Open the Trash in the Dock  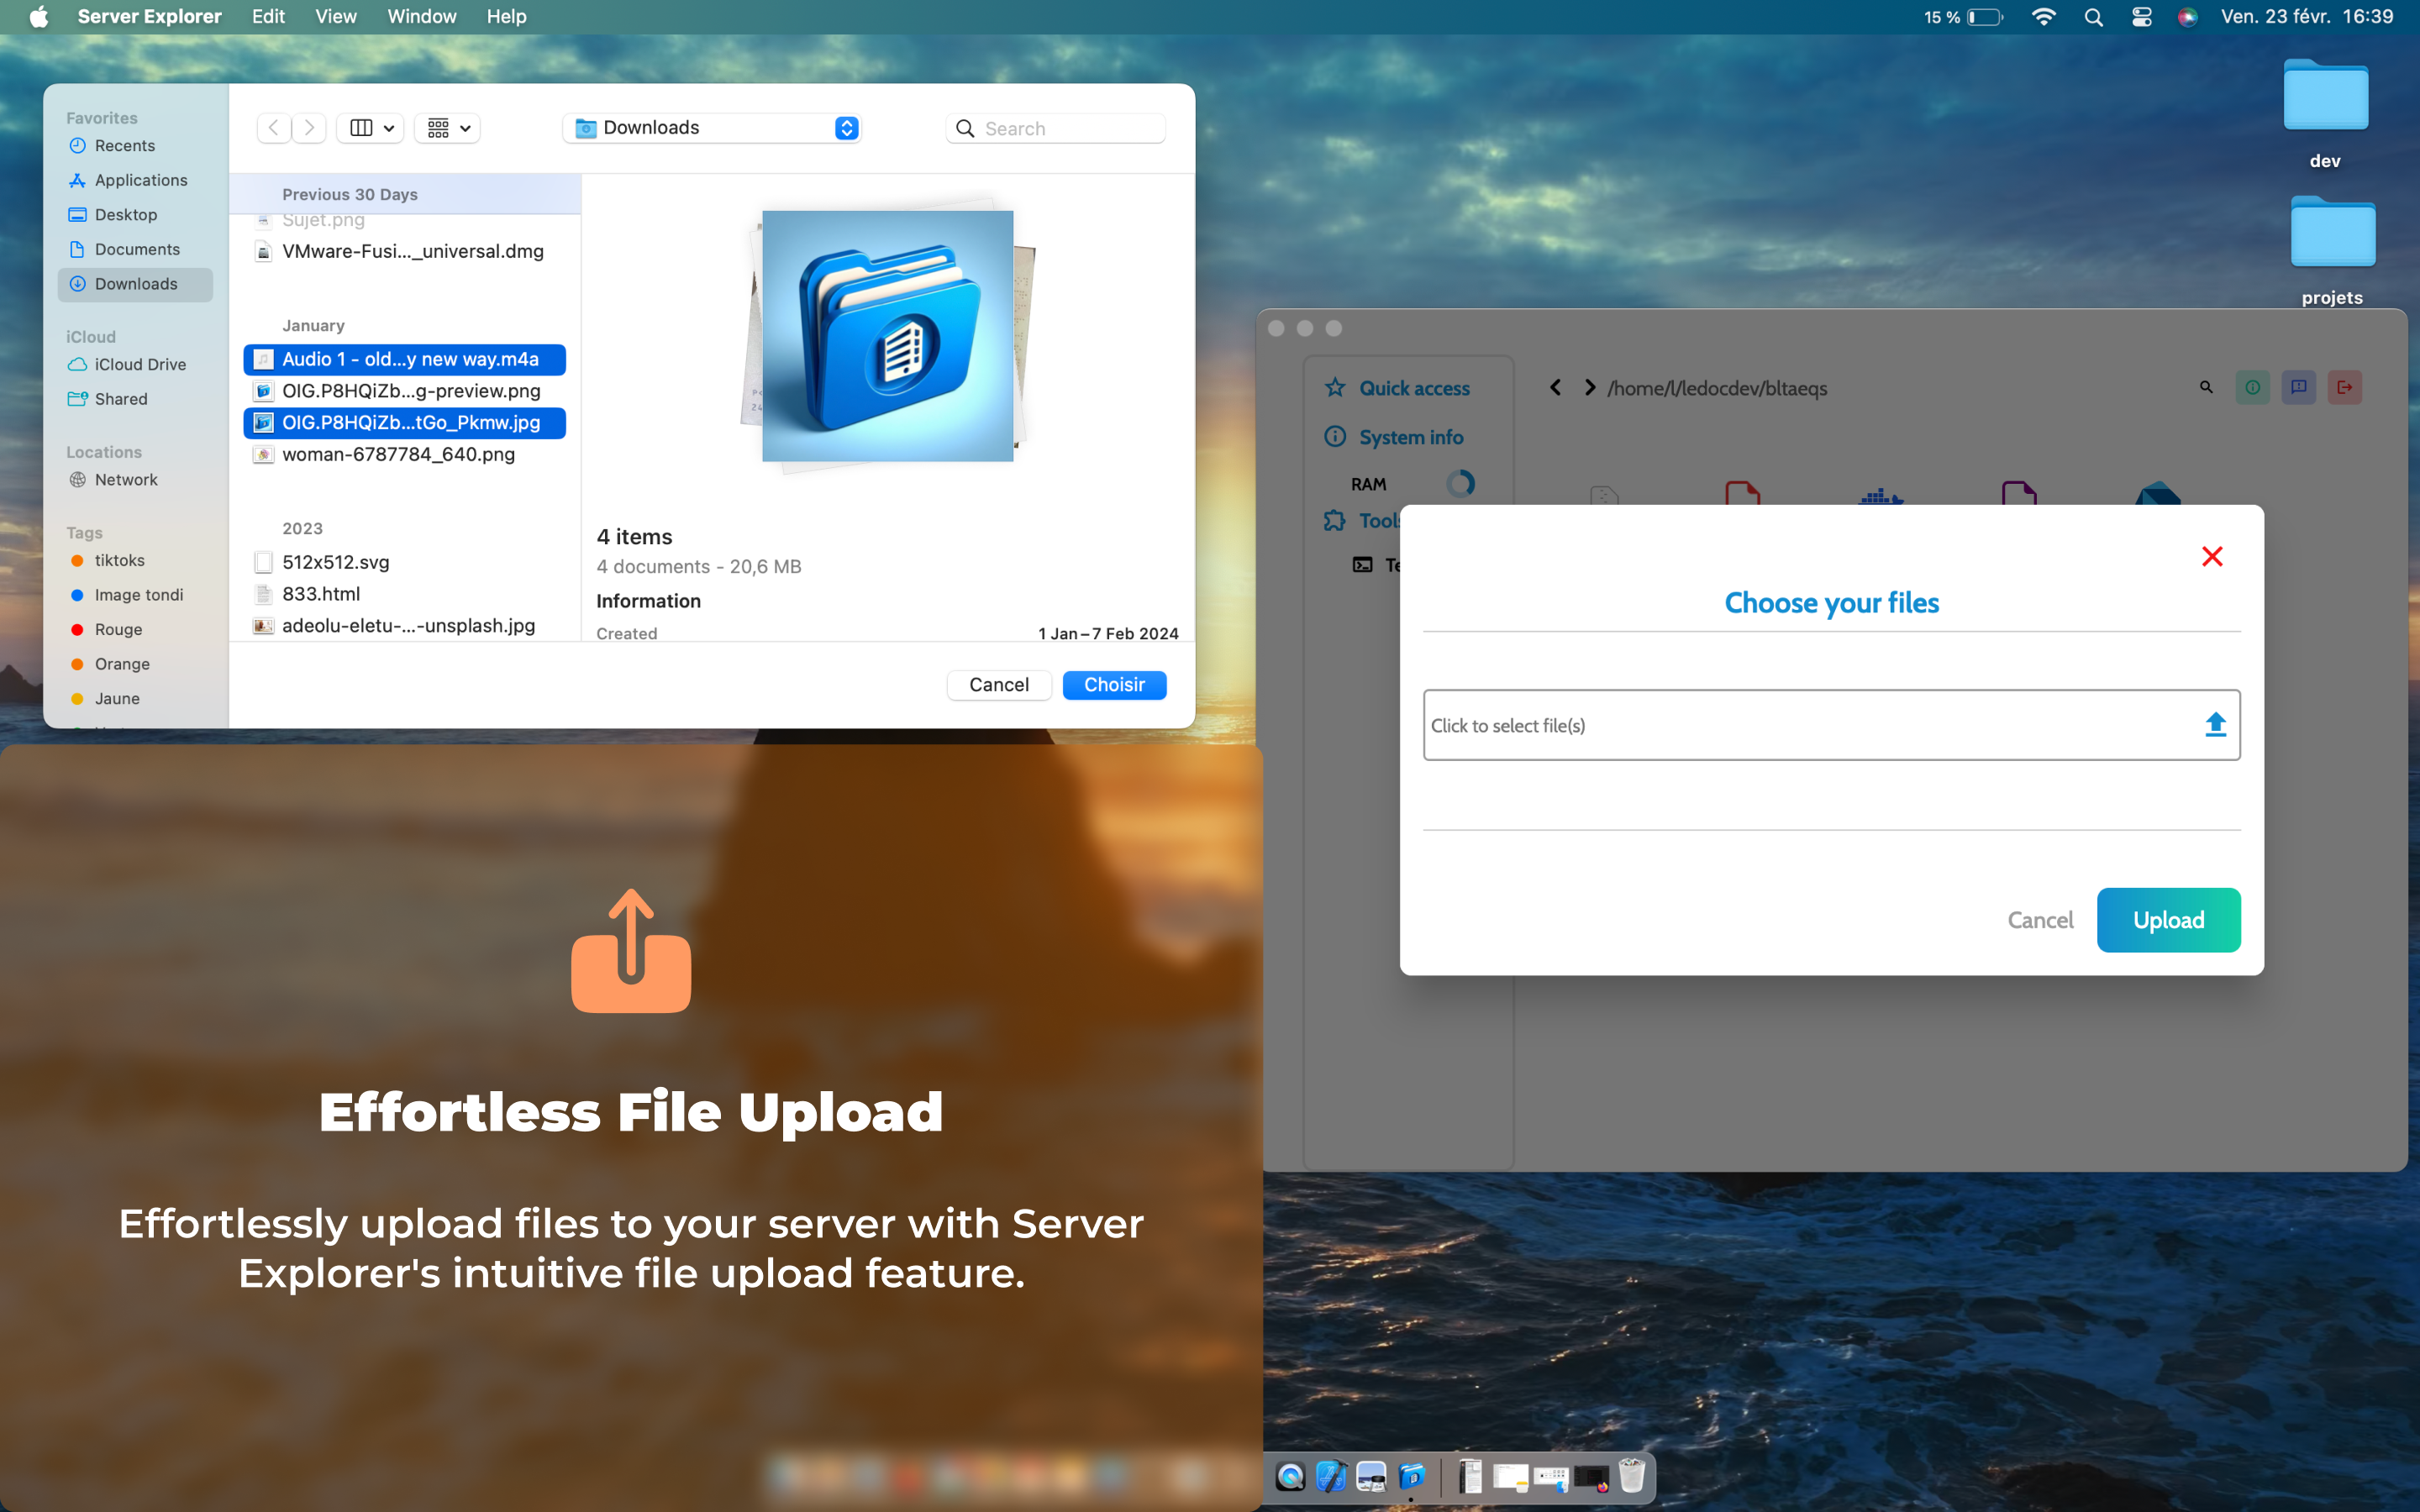[1631, 1476]
